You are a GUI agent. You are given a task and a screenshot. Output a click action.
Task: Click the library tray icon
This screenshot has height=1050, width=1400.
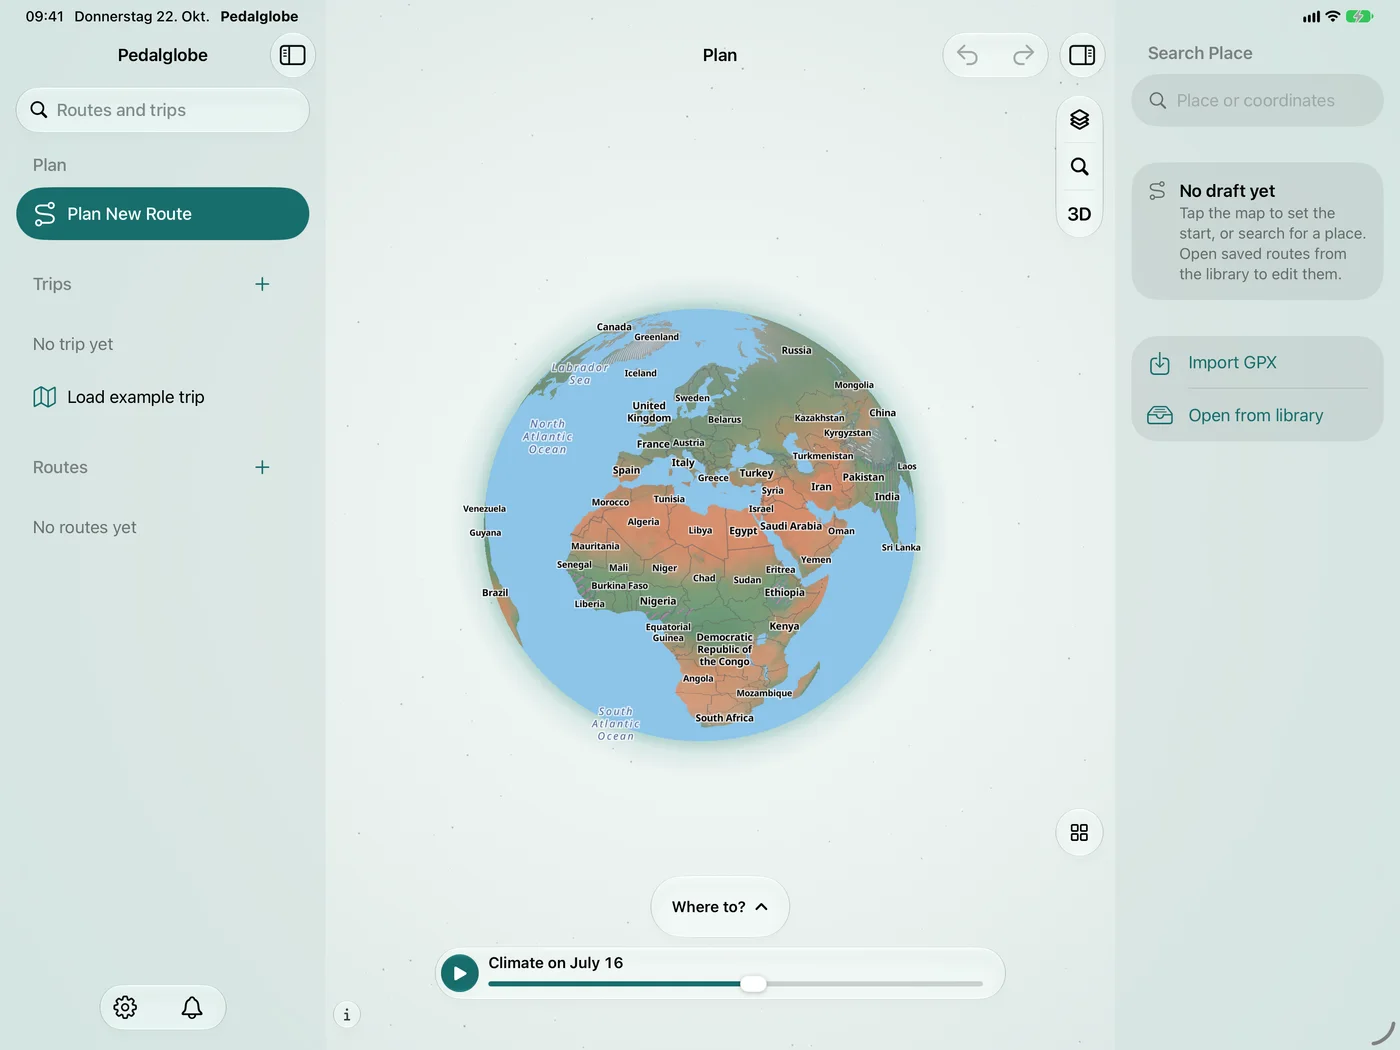pyautogui.click(x=1160, y=415)
